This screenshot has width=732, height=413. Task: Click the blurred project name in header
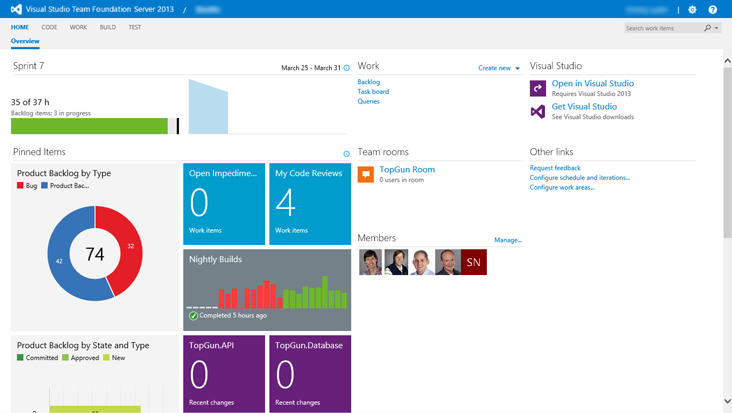(x=208, y=9)
